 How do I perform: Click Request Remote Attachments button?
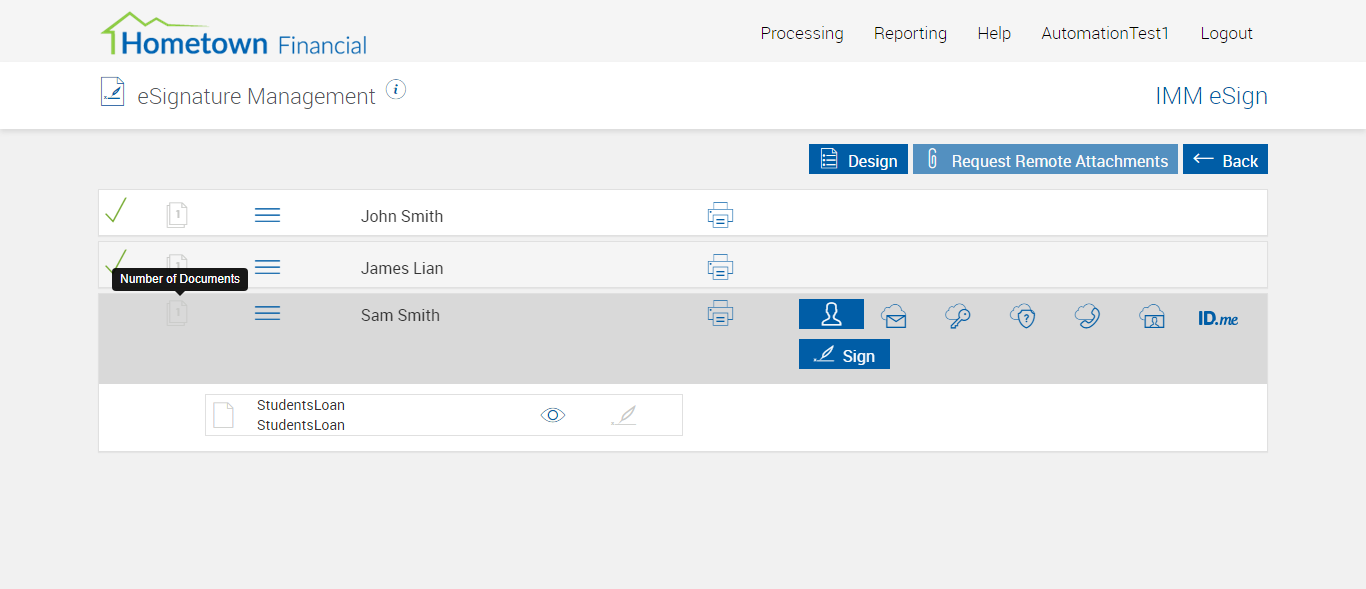click(1045, 160)
